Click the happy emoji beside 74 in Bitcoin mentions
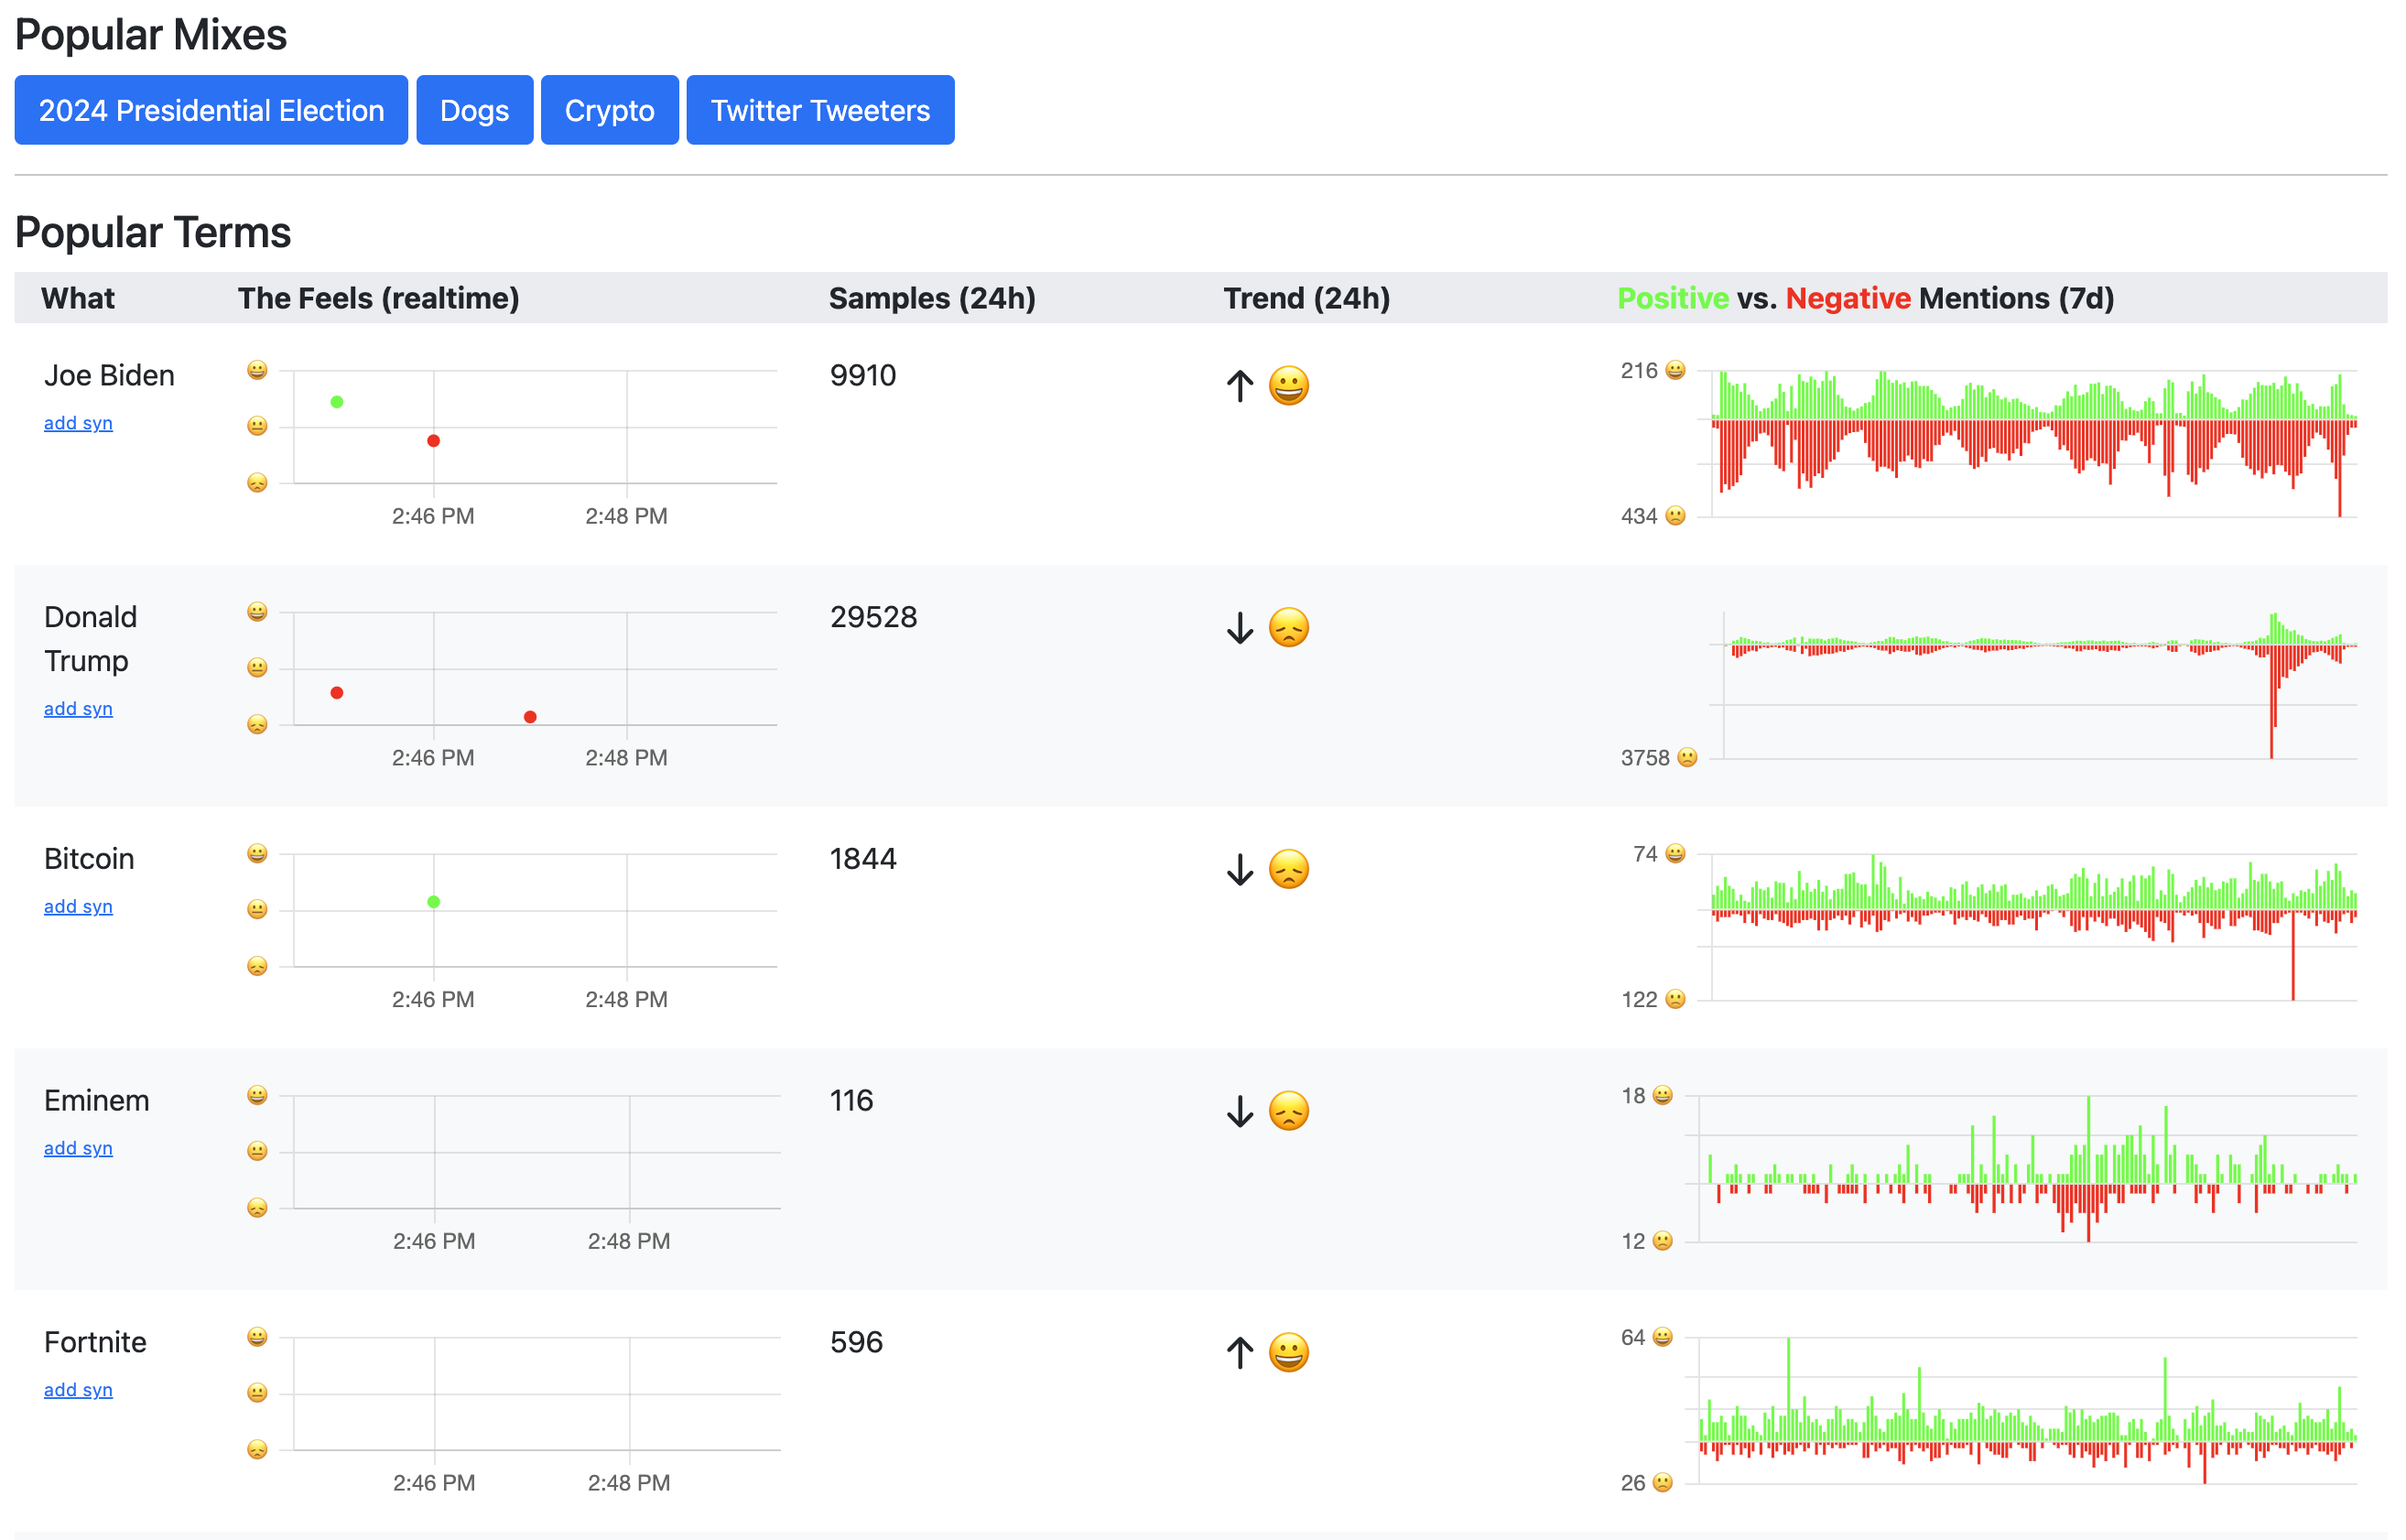The height and width of the screenshot is (1540, 2406). click(x=1676, y=853)
